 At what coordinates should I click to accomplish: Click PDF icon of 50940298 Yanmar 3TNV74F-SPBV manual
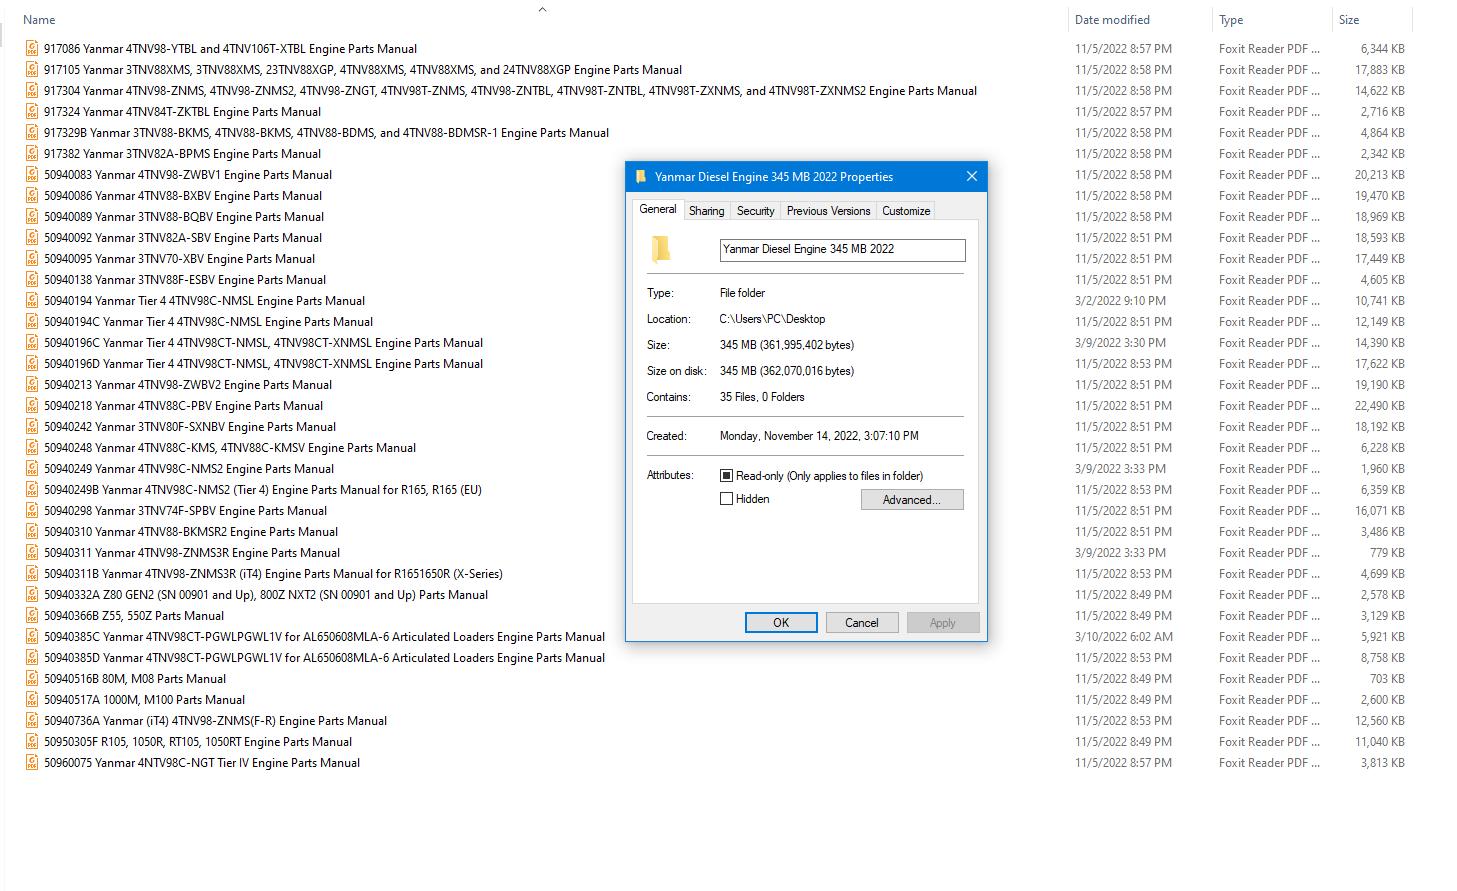32,510
